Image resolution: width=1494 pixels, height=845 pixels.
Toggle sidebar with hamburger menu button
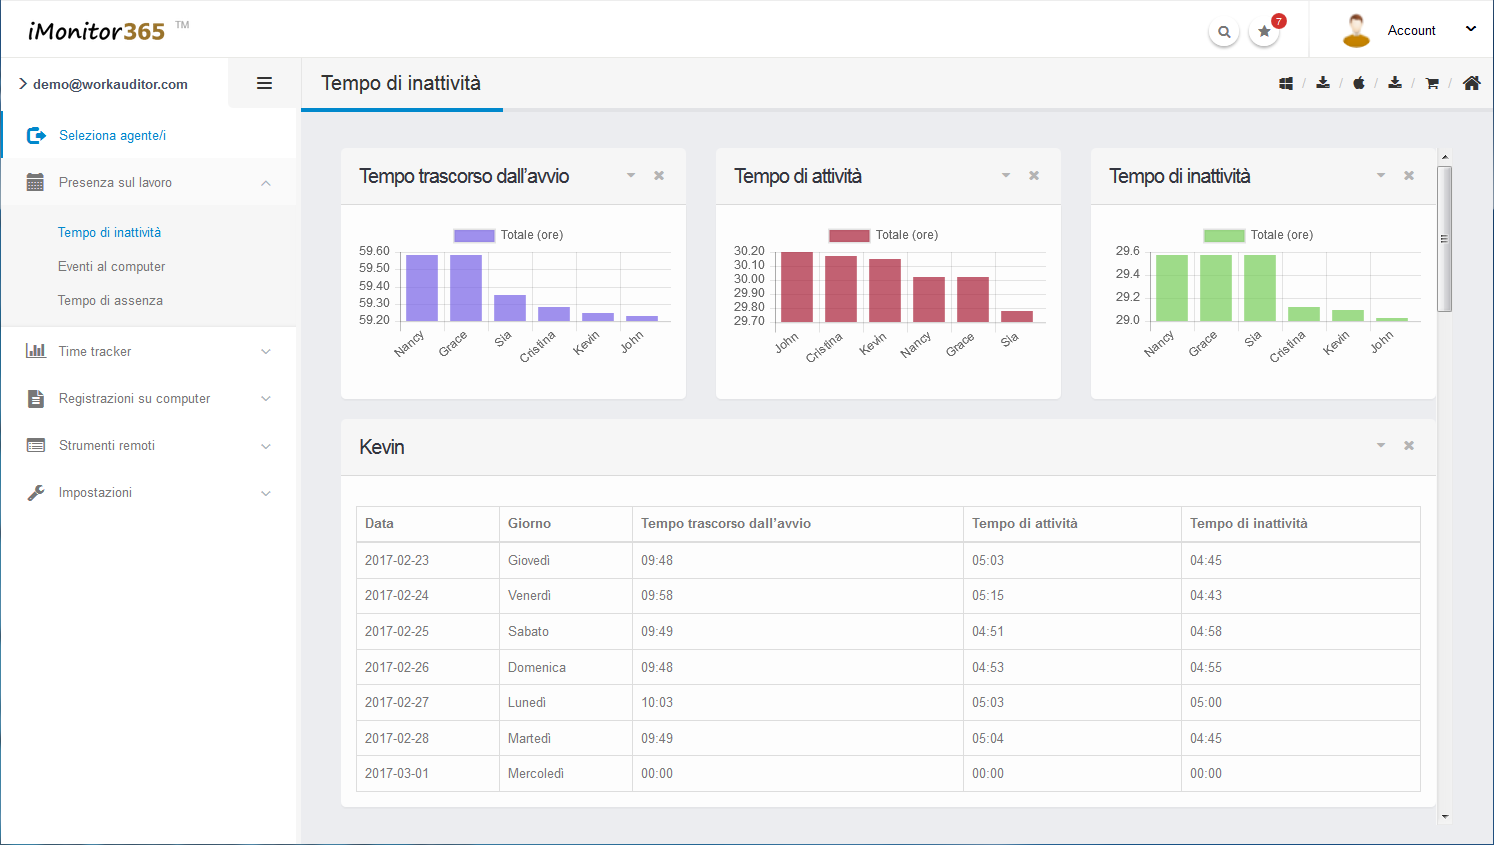click(x=264, y=83)
